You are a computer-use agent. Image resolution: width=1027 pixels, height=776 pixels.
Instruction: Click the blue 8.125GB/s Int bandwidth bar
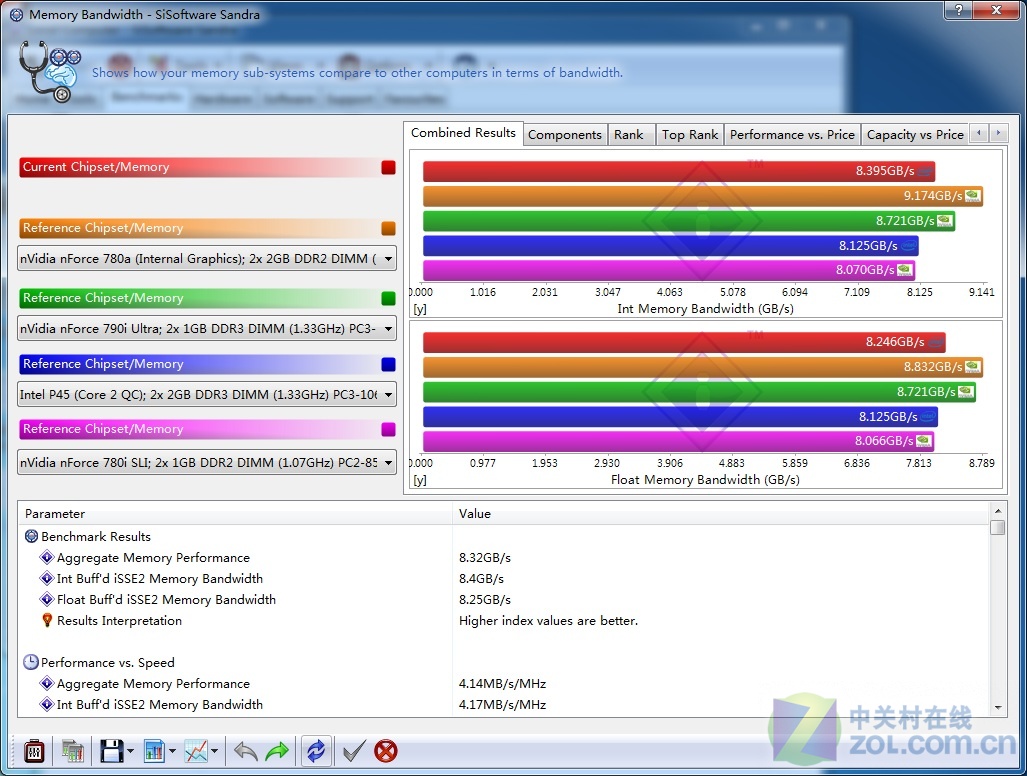click(671, 246)
